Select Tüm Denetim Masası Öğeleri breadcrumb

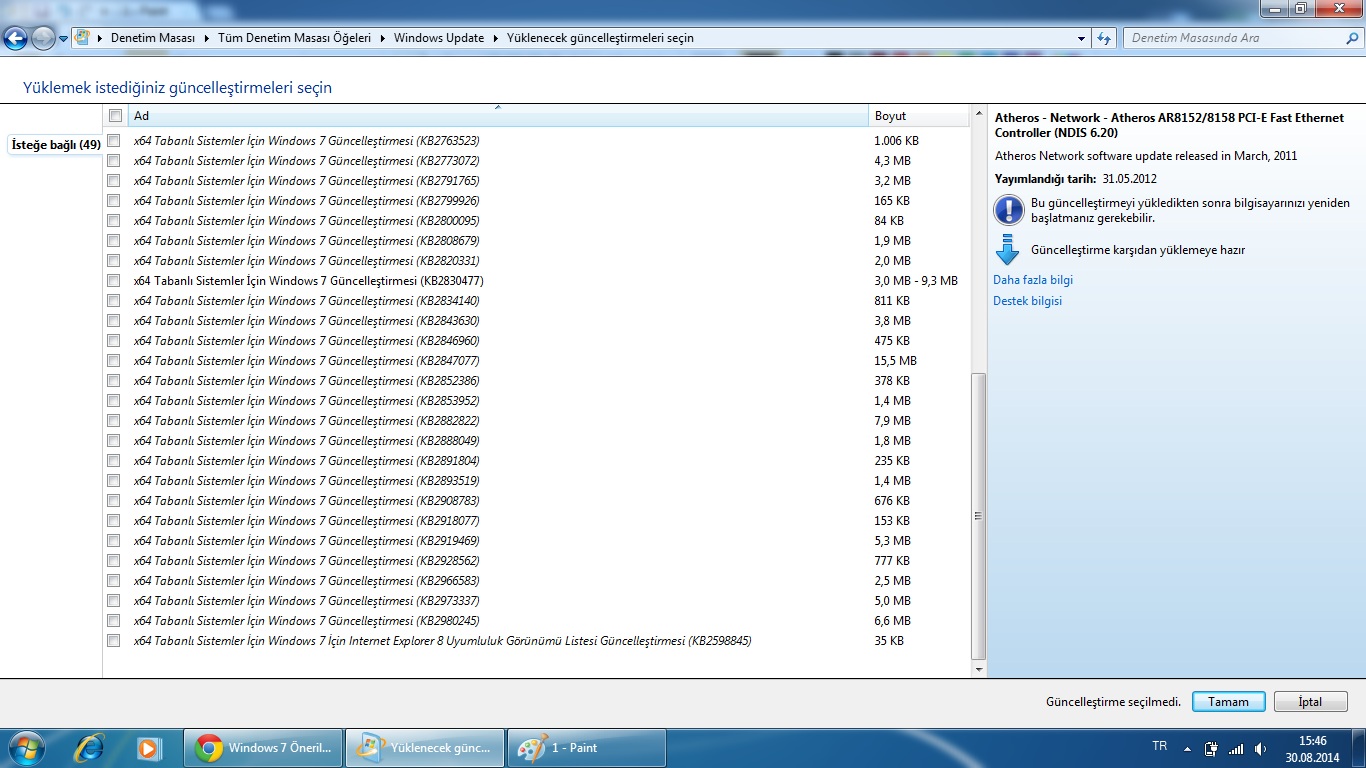point(294,38)
